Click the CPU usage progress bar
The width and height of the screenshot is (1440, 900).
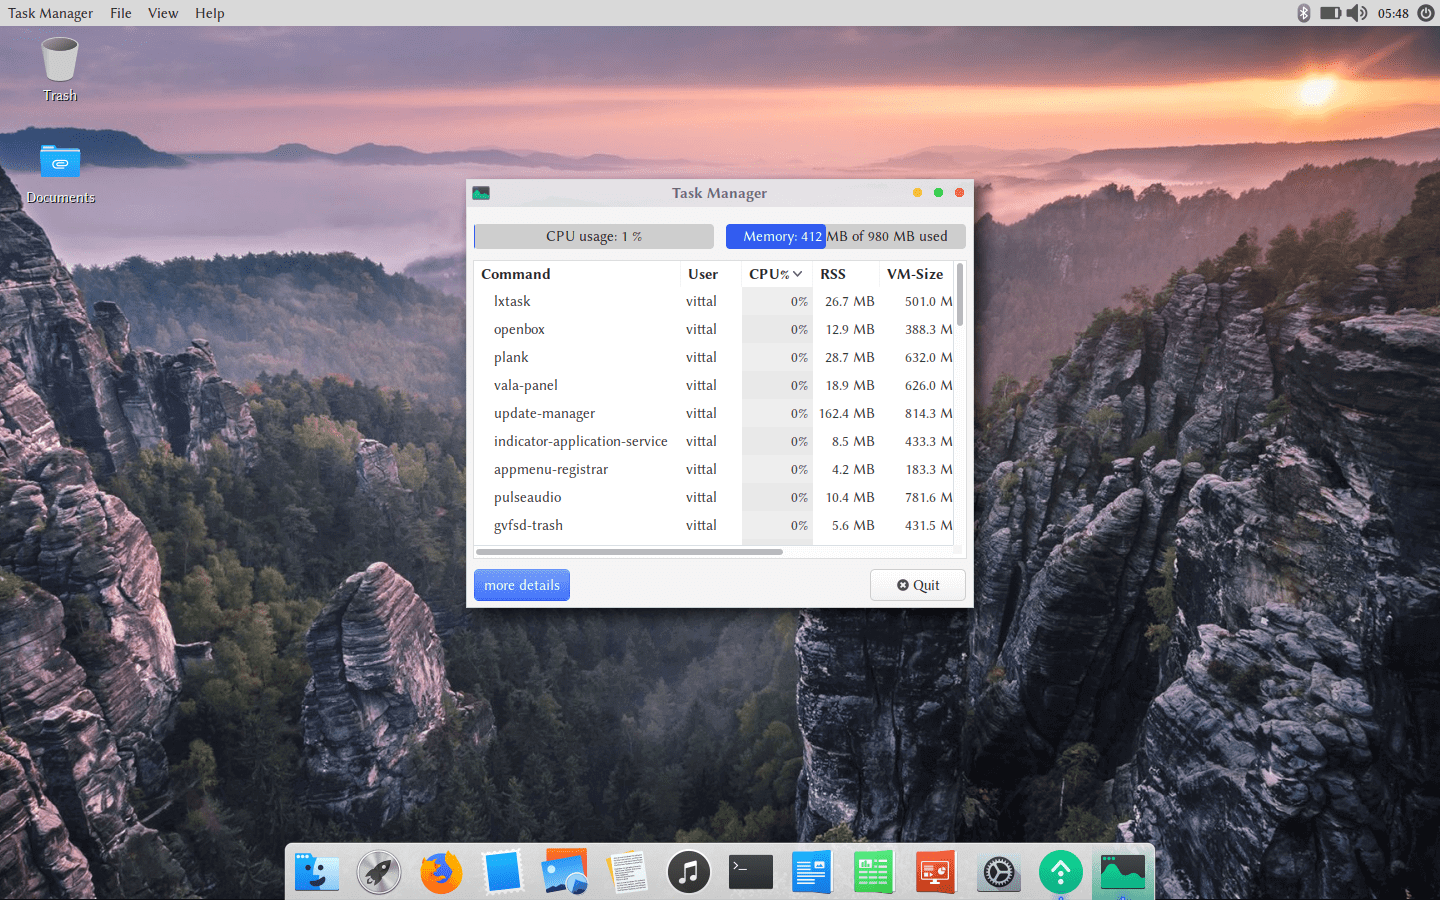click(x=594, y=236)
